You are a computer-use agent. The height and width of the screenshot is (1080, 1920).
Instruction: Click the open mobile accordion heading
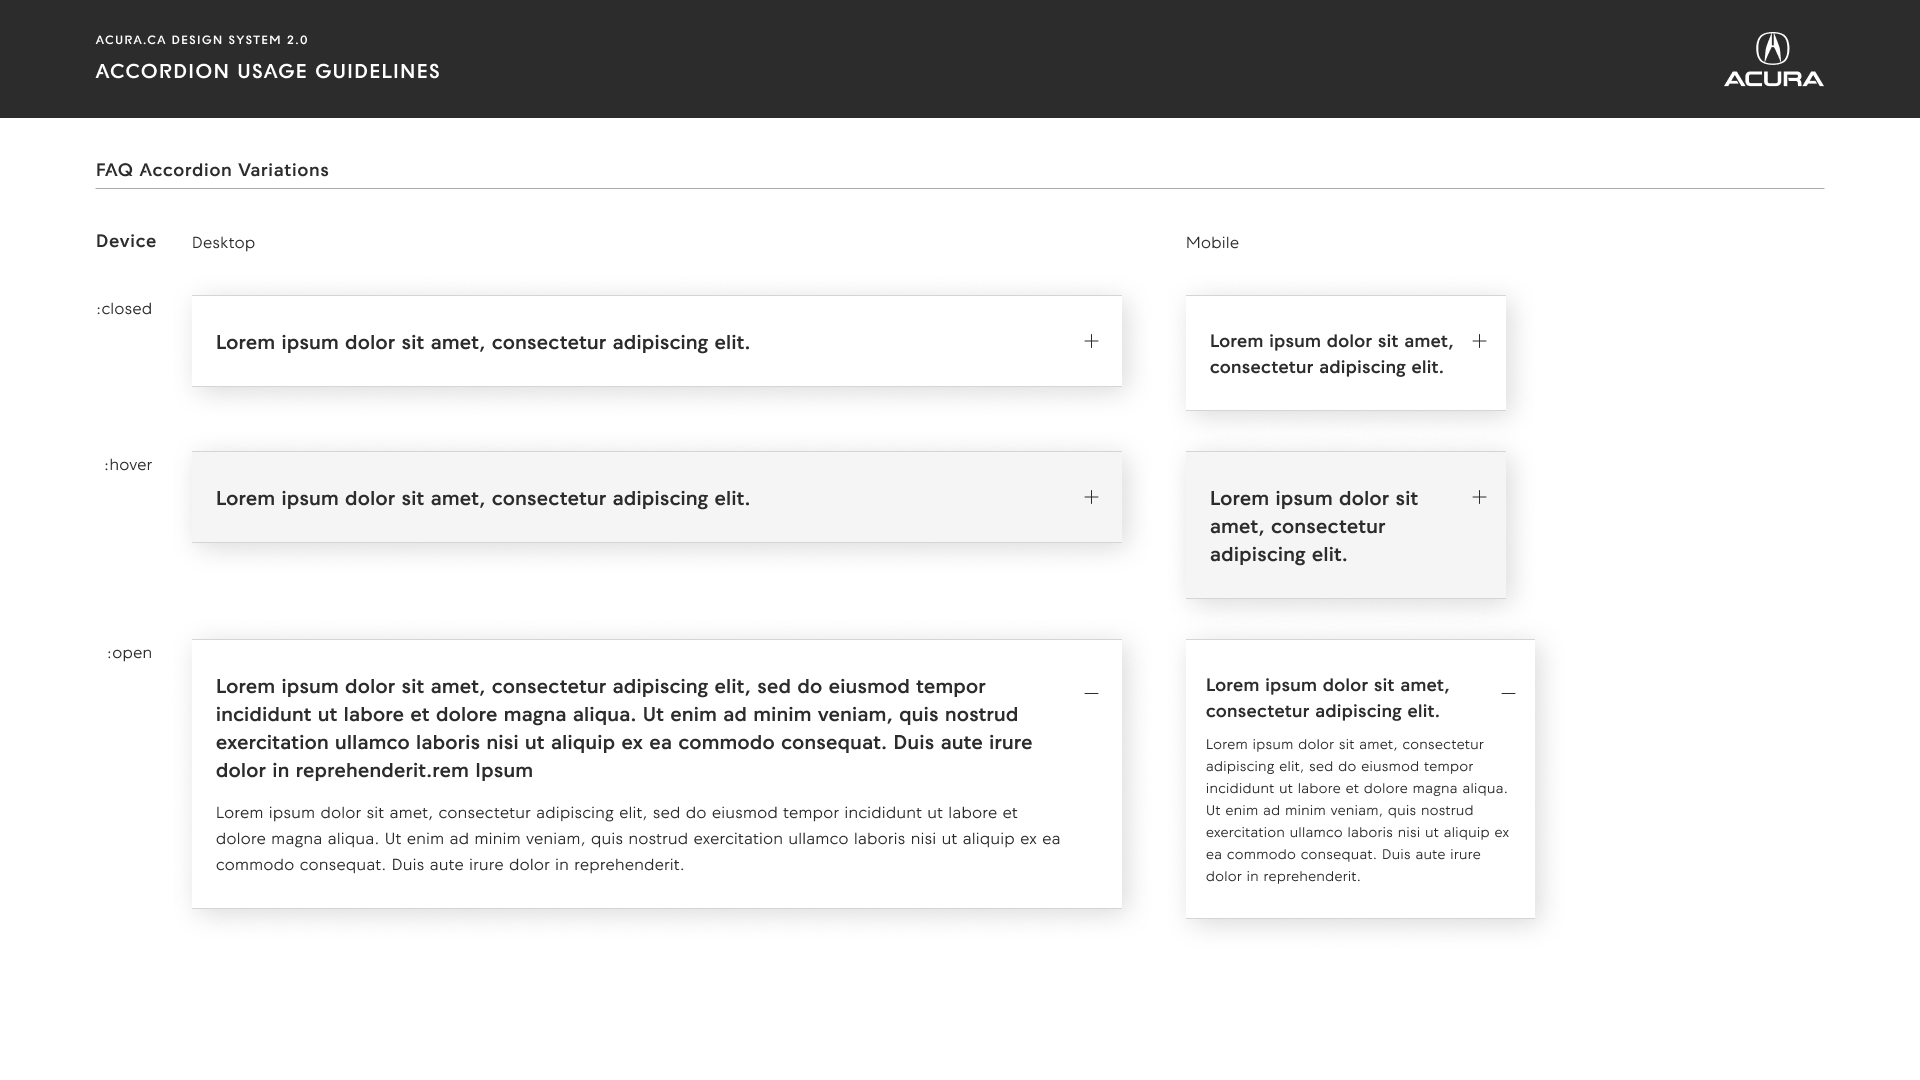tap(1328, 698)
